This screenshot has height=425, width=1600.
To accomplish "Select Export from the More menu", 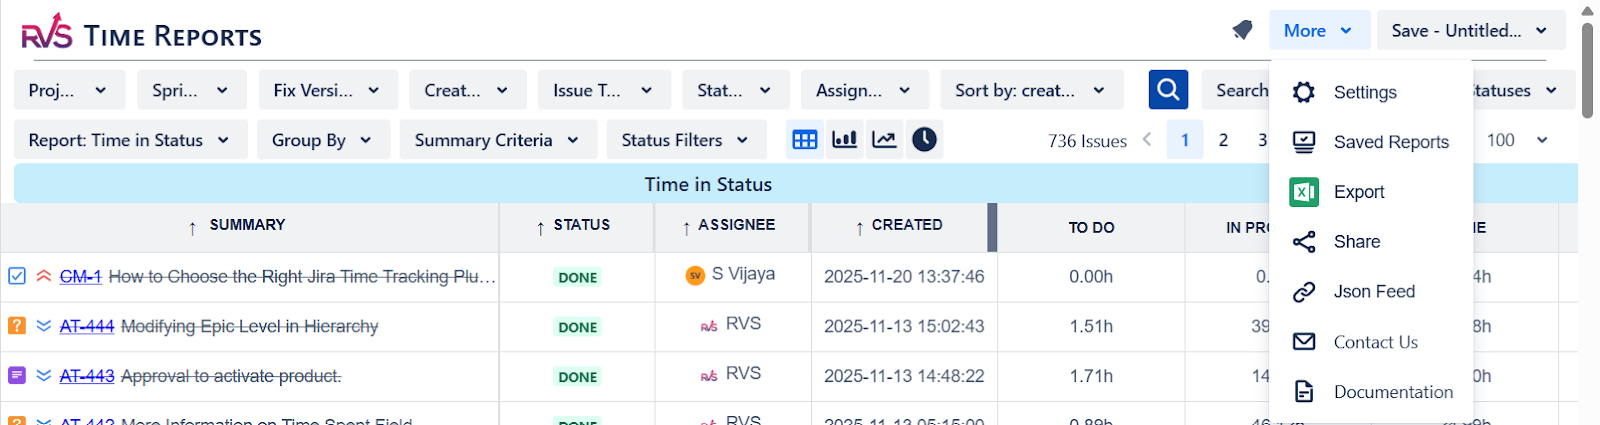I will [1371, 192].
